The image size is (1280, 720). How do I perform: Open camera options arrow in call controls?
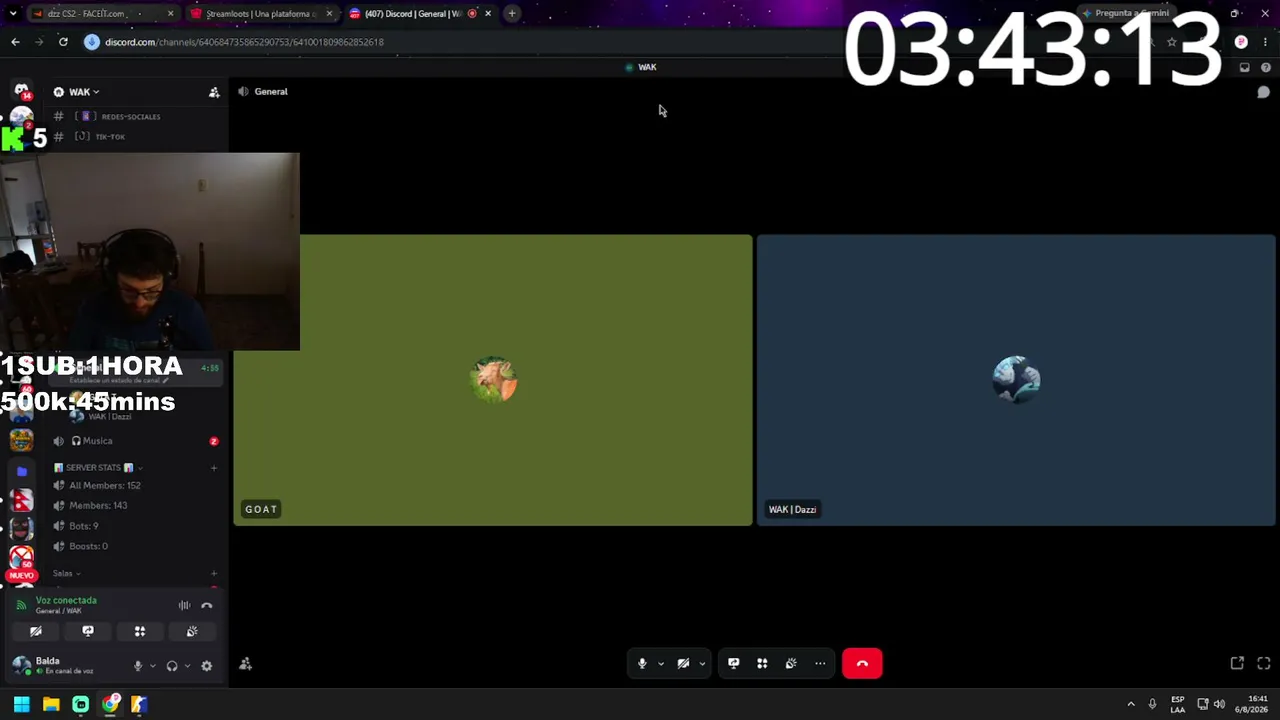(x=702, y=663)
